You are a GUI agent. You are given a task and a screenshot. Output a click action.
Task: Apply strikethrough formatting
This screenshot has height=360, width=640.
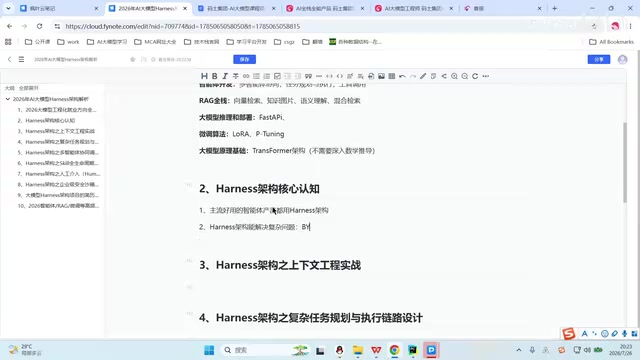(236, 76)
